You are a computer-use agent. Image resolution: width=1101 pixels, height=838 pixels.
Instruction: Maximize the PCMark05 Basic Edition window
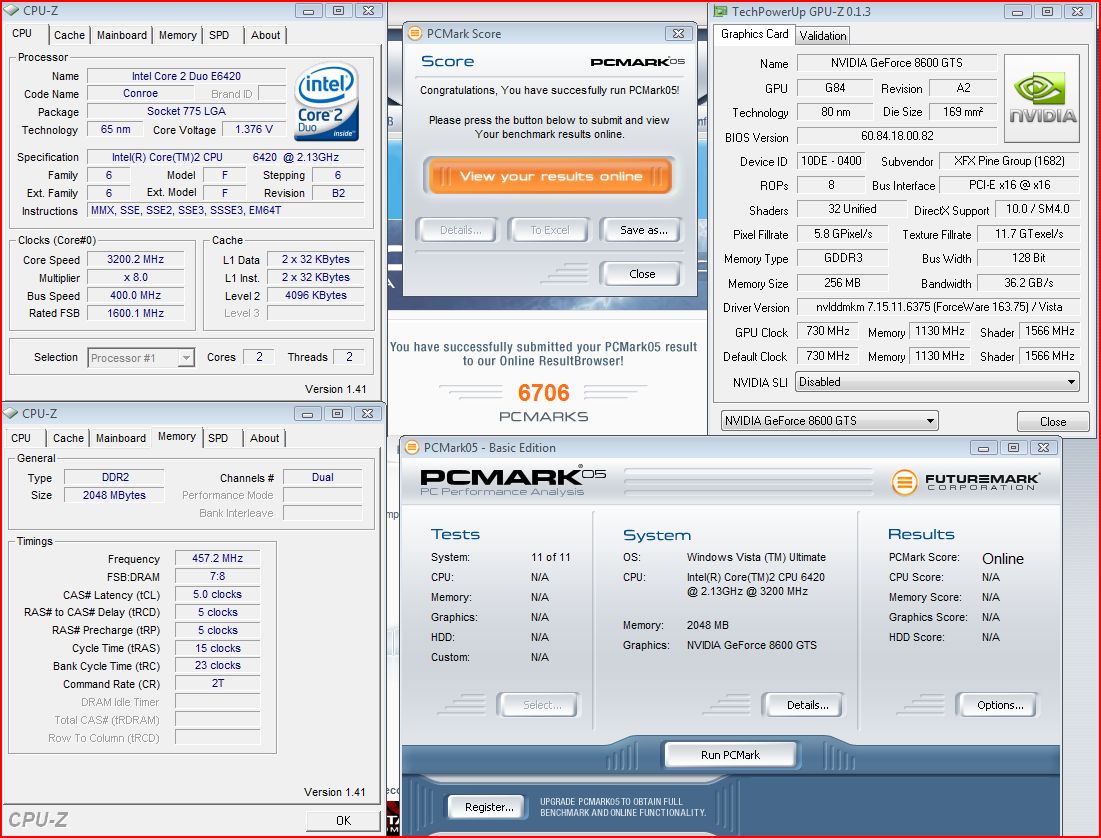(x=1013, y=447)
